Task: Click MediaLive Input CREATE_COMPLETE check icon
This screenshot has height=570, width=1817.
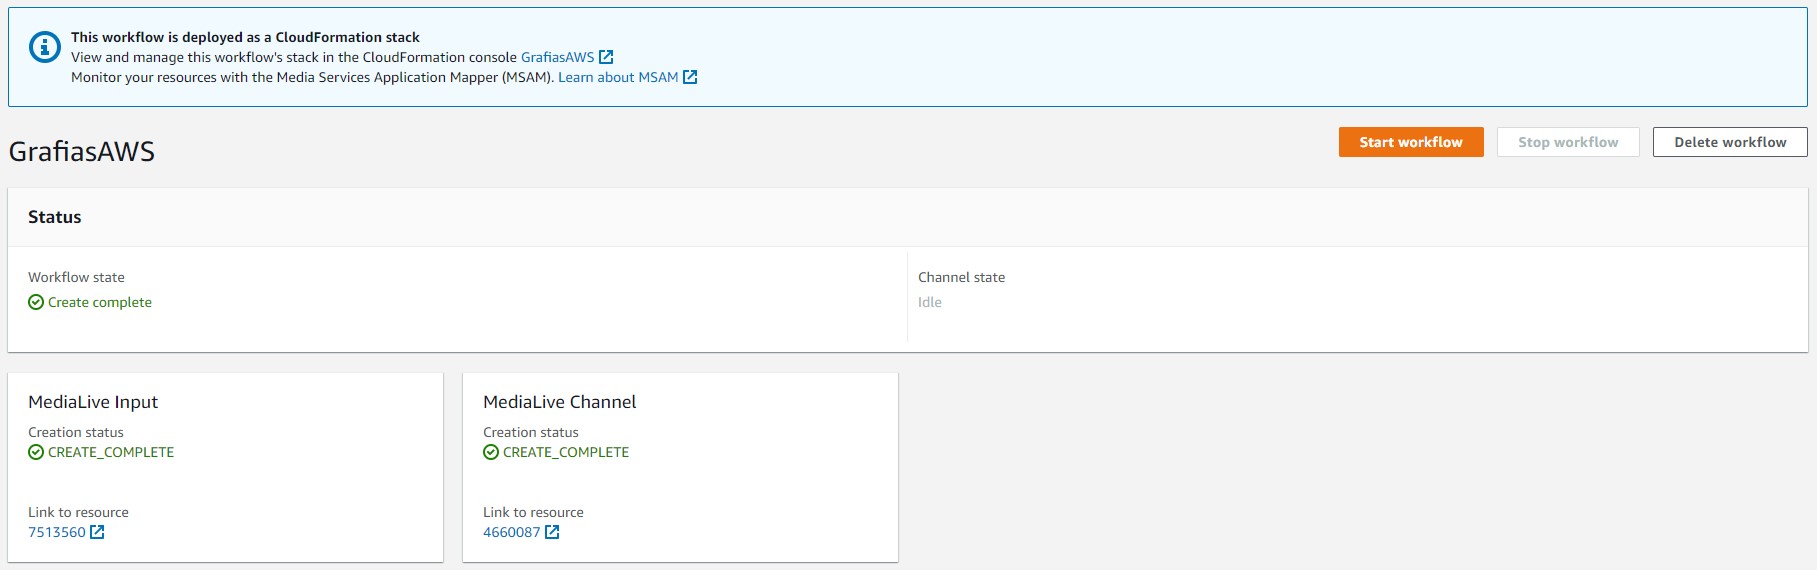Action: click(x=36, y=452)
